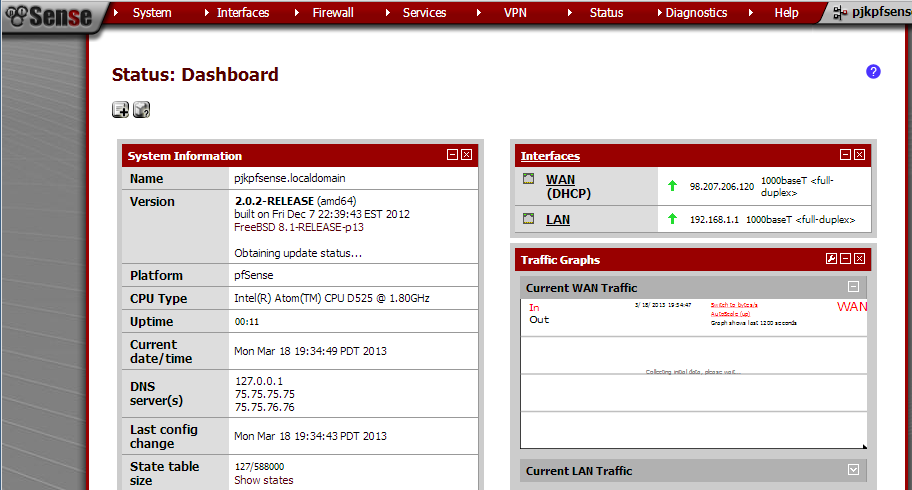Open the Firewall menu

[333, 13]
